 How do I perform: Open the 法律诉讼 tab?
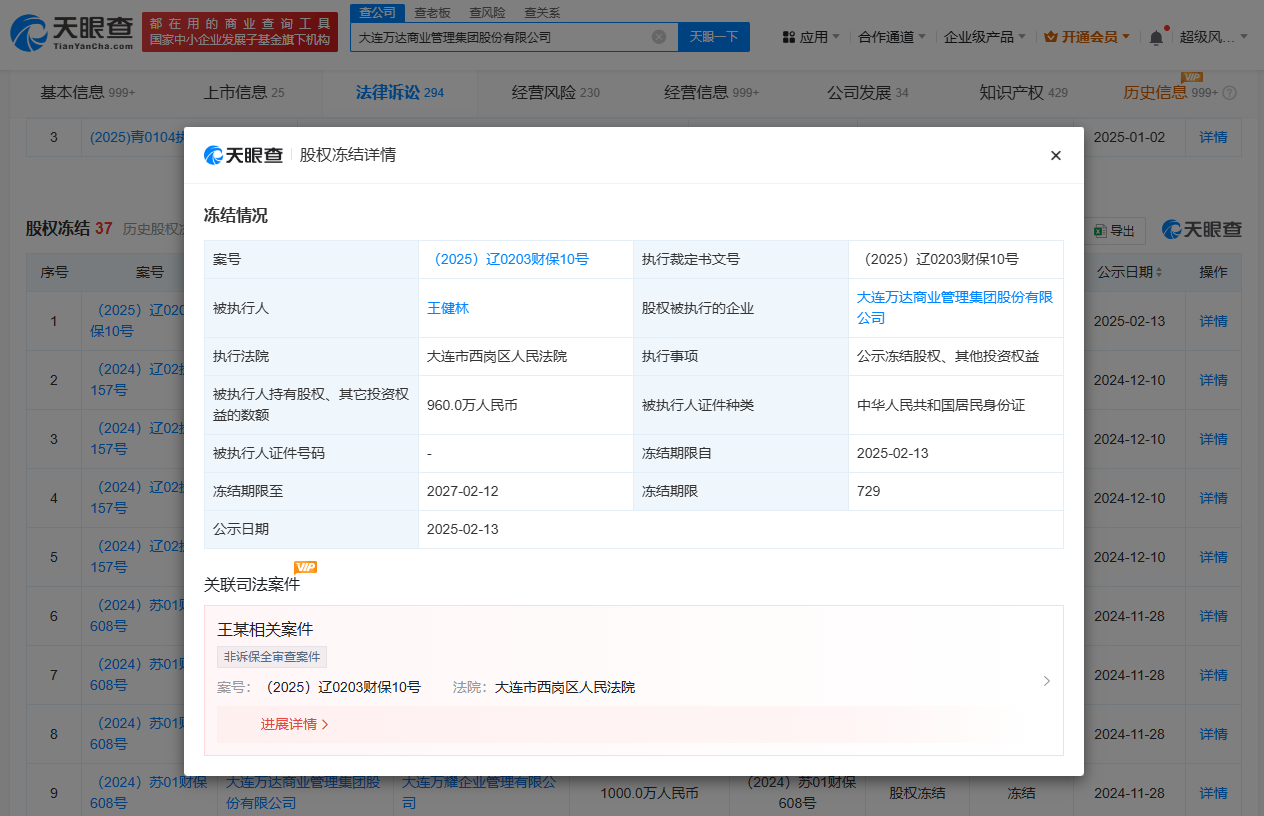[x=400, y=93]
